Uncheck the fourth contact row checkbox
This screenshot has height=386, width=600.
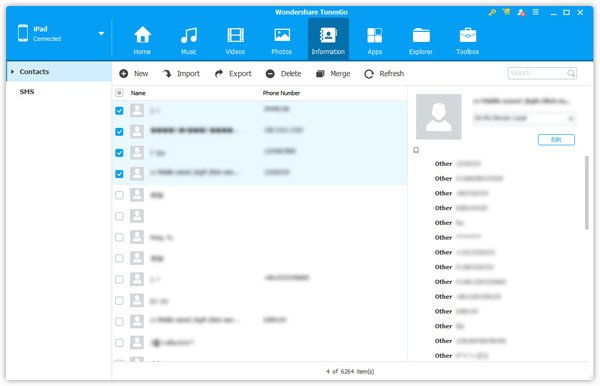(119, 174)
